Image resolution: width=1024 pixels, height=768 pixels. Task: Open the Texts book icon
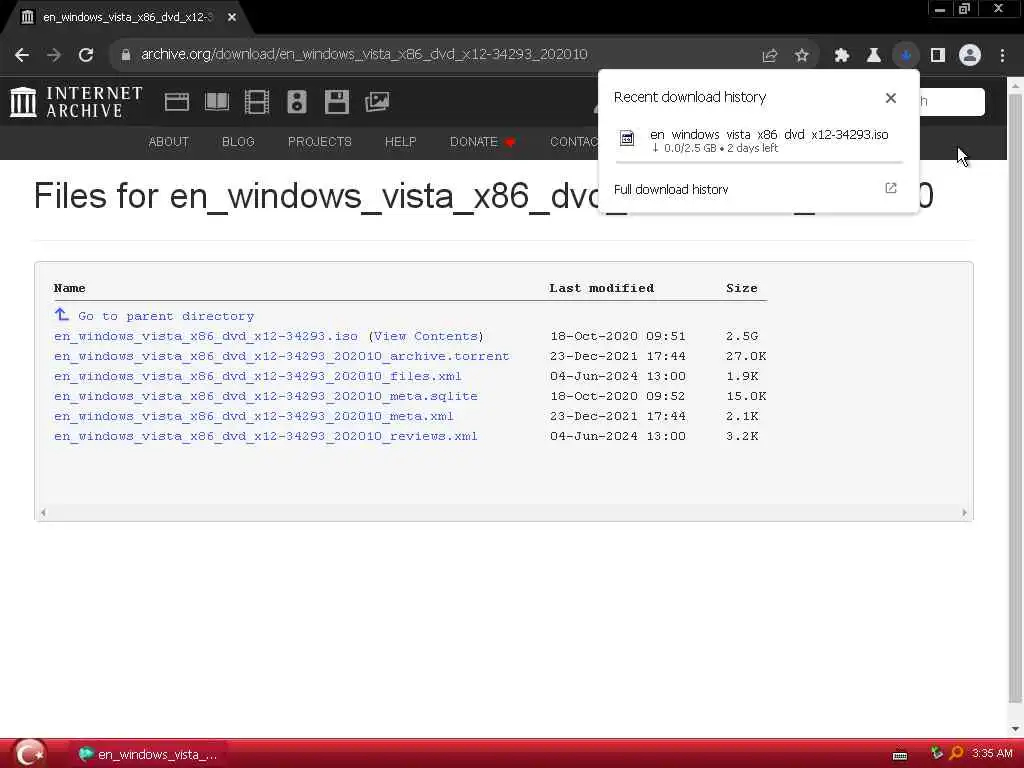[217, 102]
